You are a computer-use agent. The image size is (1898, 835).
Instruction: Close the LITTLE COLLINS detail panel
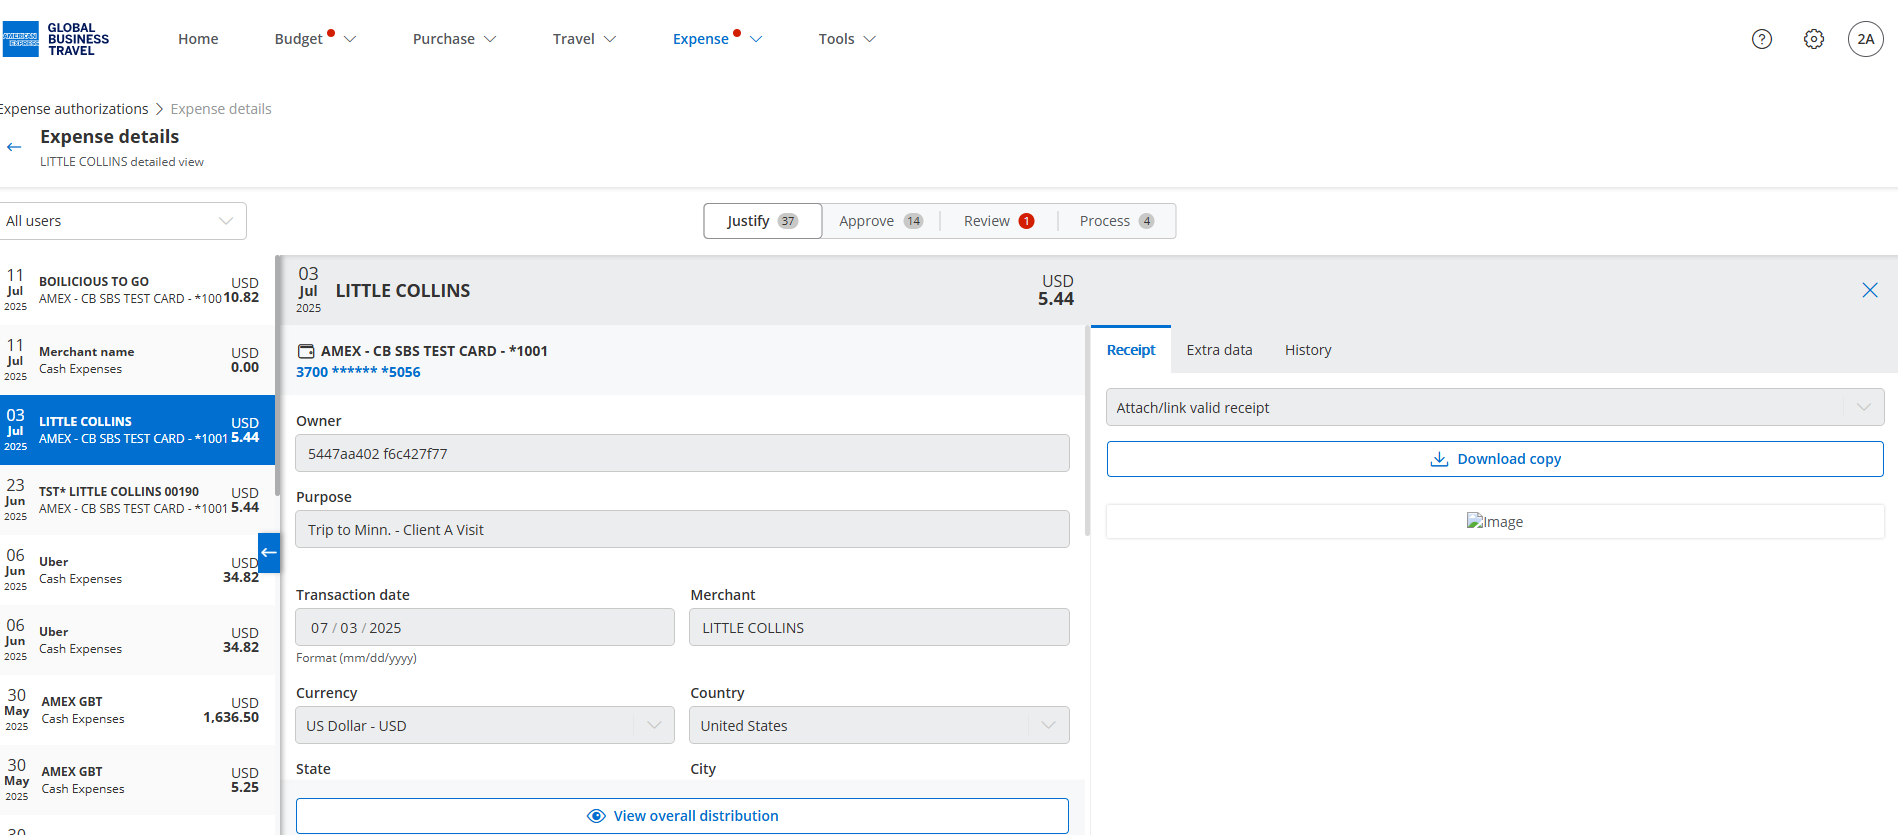1870,290
